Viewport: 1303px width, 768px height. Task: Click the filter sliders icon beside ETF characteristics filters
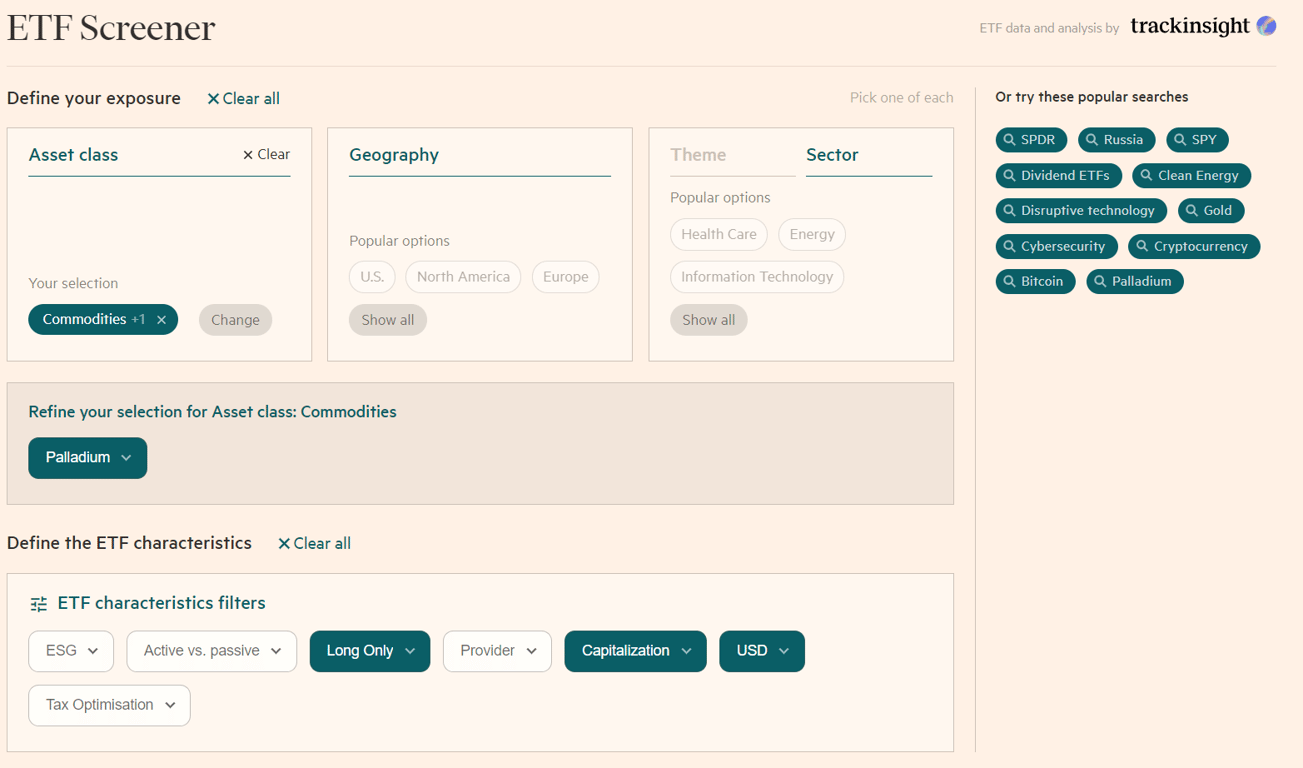pyautogui.click(x=38, y=603)
